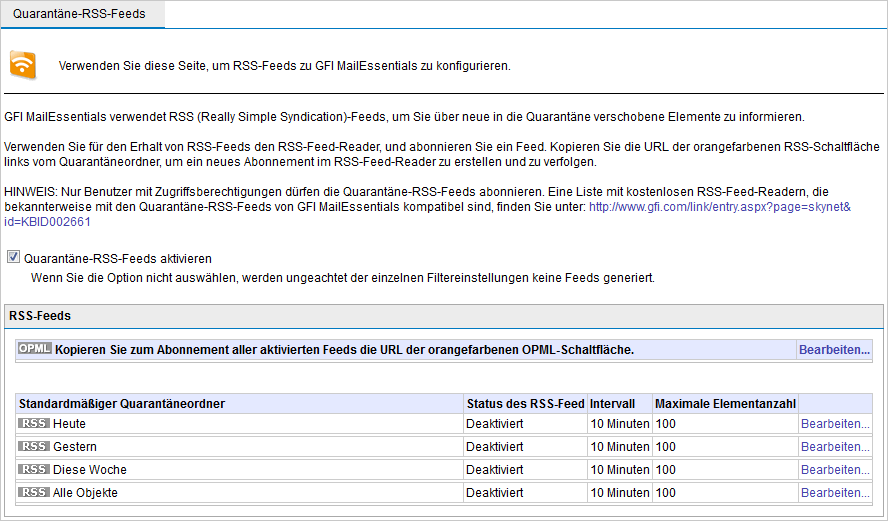Image resolution: width=888 pixels, height=521 pixels.
Task: Click Bearbeiten for the OPML feed
Action: (x=834, y=350)
